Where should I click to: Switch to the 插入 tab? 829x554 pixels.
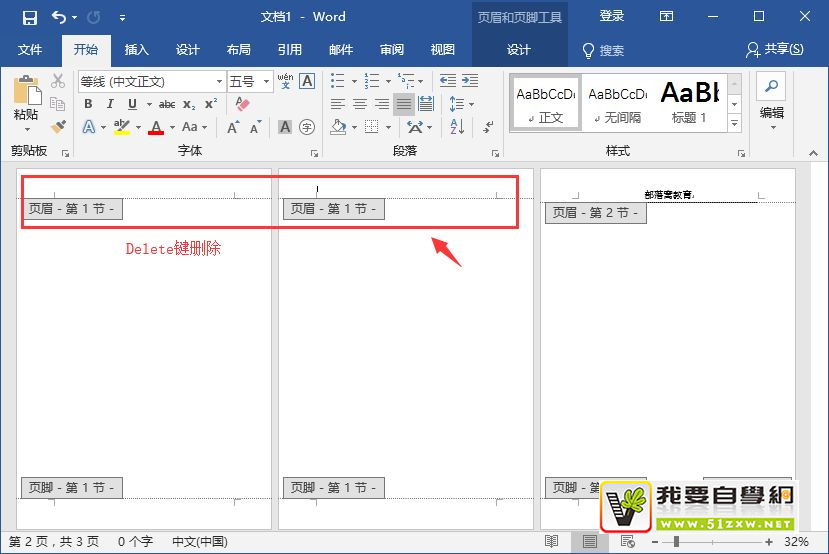pos(136,50)
